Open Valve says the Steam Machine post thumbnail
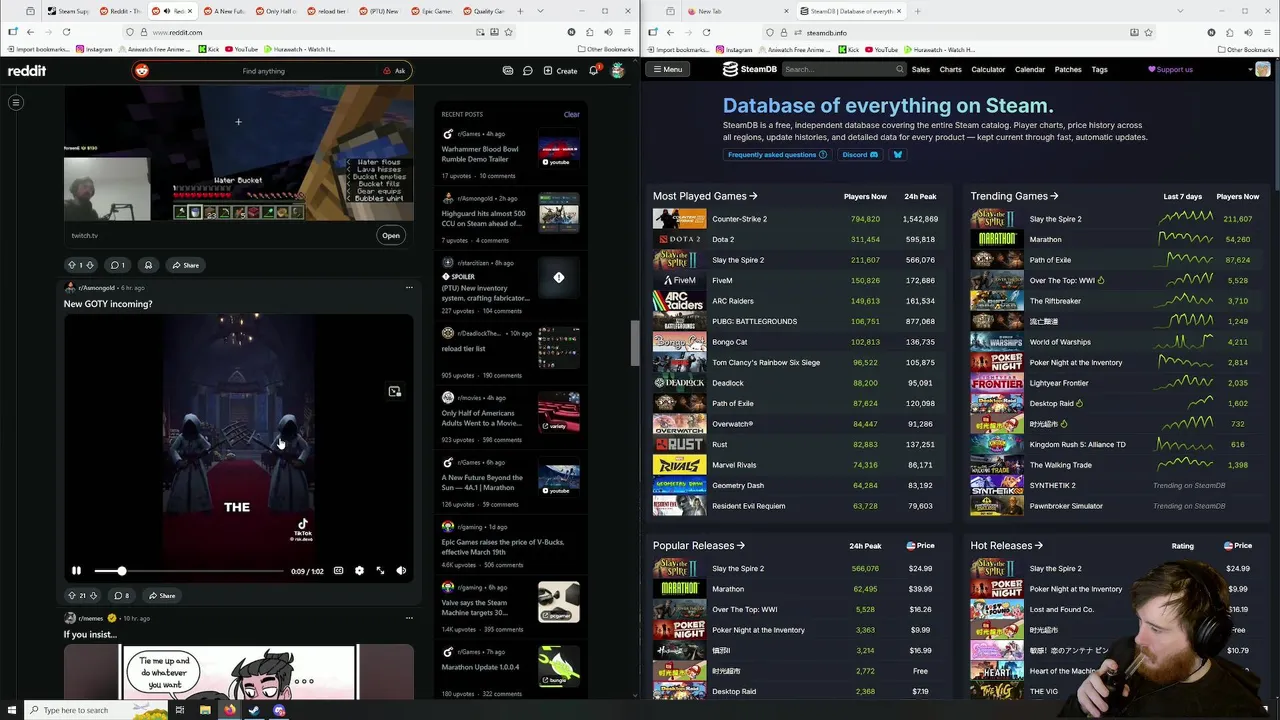1280x720 pixels. point(558,602)
